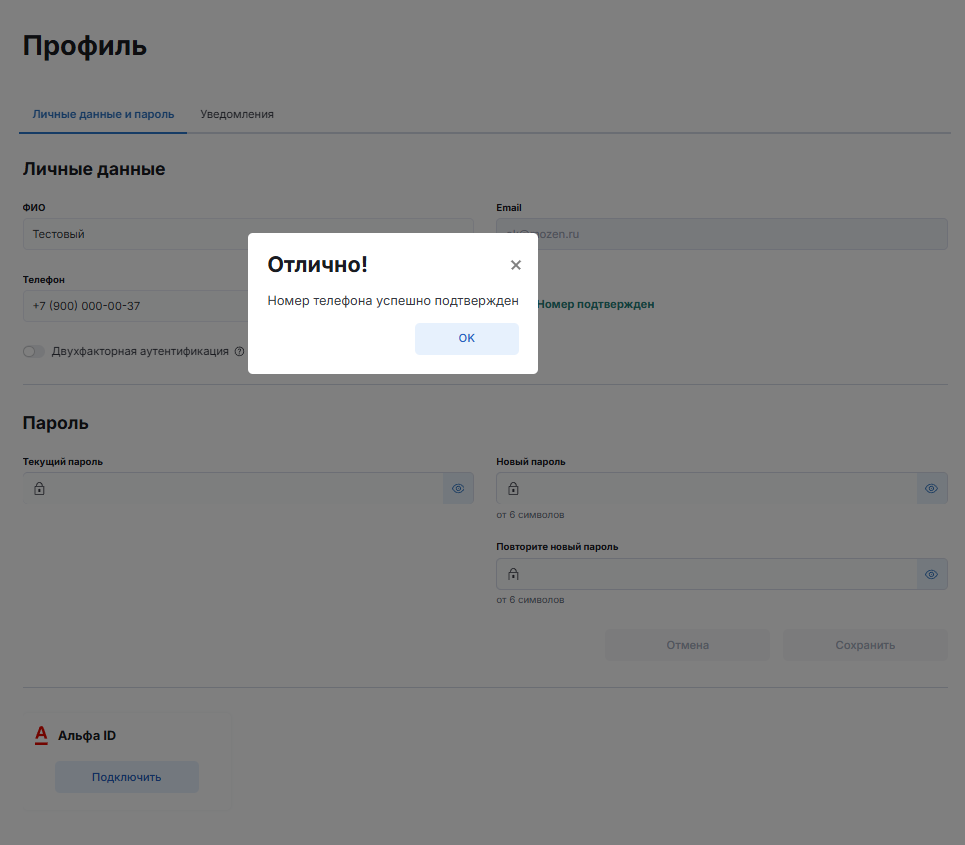
Task: Open the Личные данные и пароль tab
Action: [x=103, y=114]
